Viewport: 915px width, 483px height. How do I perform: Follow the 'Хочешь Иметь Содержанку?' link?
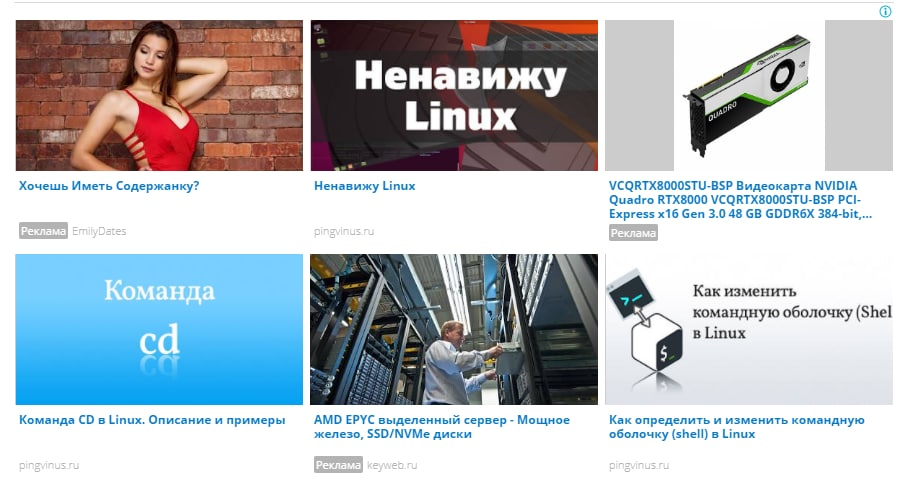coord(109,186)
